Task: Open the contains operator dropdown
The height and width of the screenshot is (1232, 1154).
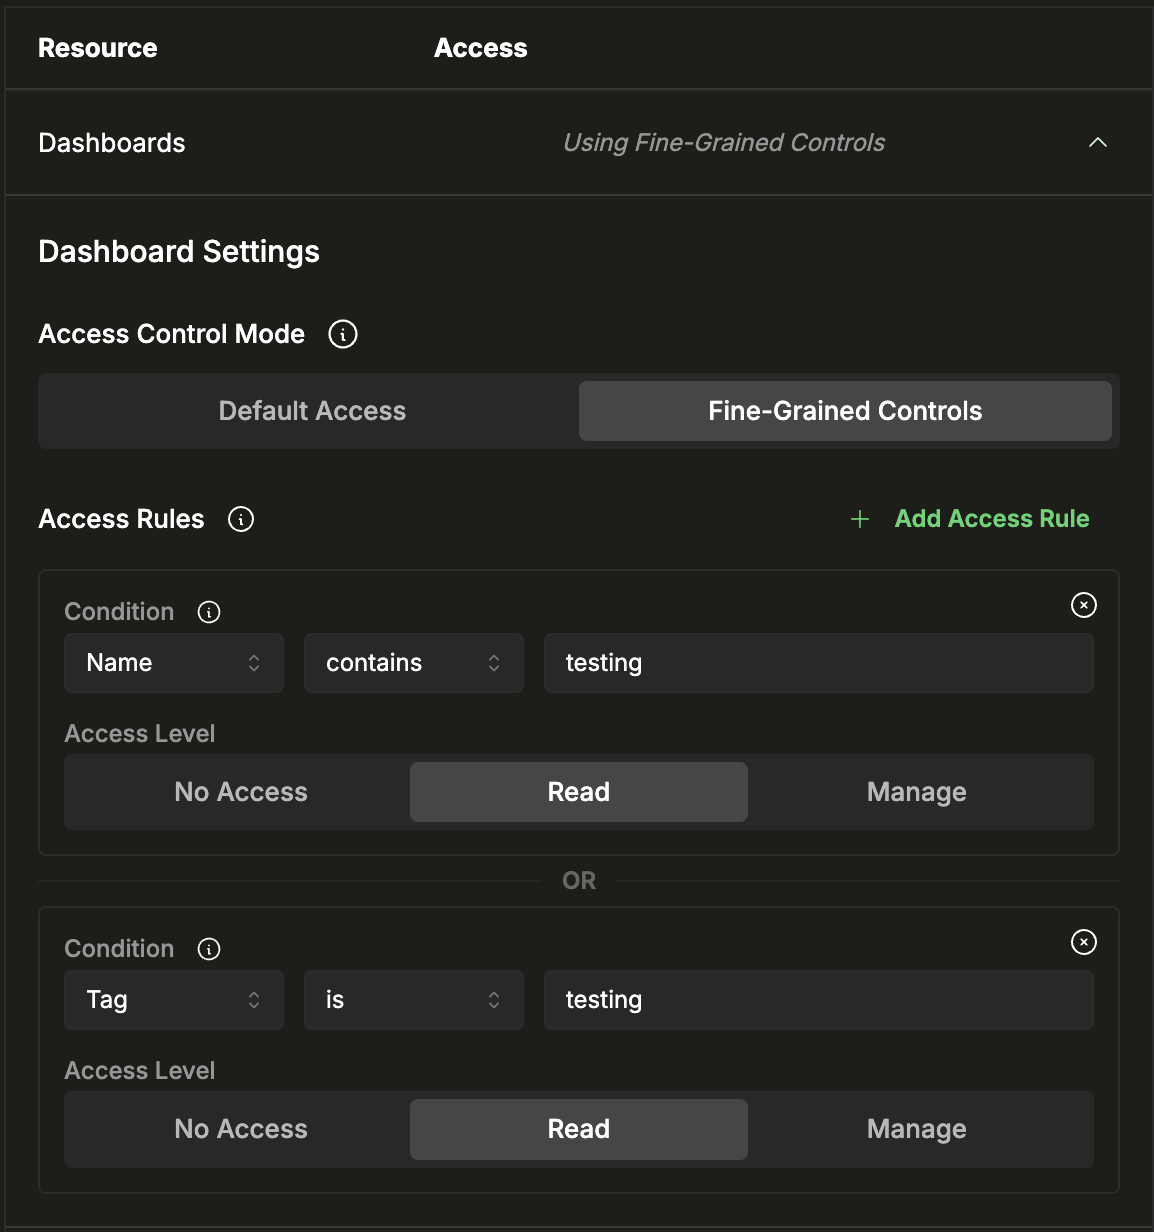Action: [x=413, y=662]
